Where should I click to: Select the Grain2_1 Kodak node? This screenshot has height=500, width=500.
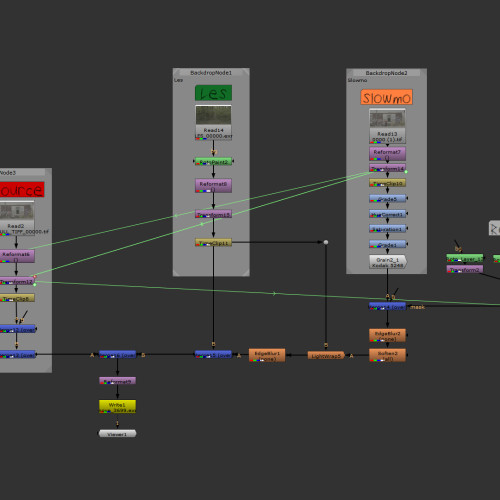[x=388, y=262]
